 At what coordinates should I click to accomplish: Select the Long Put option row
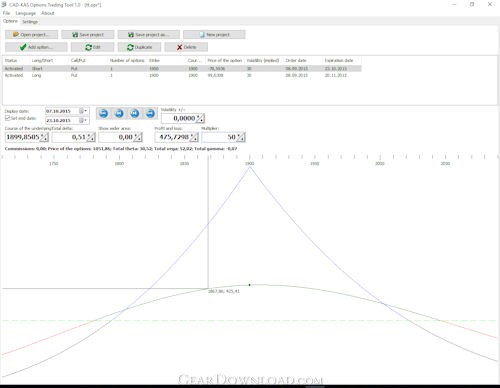tap(182, 75)
